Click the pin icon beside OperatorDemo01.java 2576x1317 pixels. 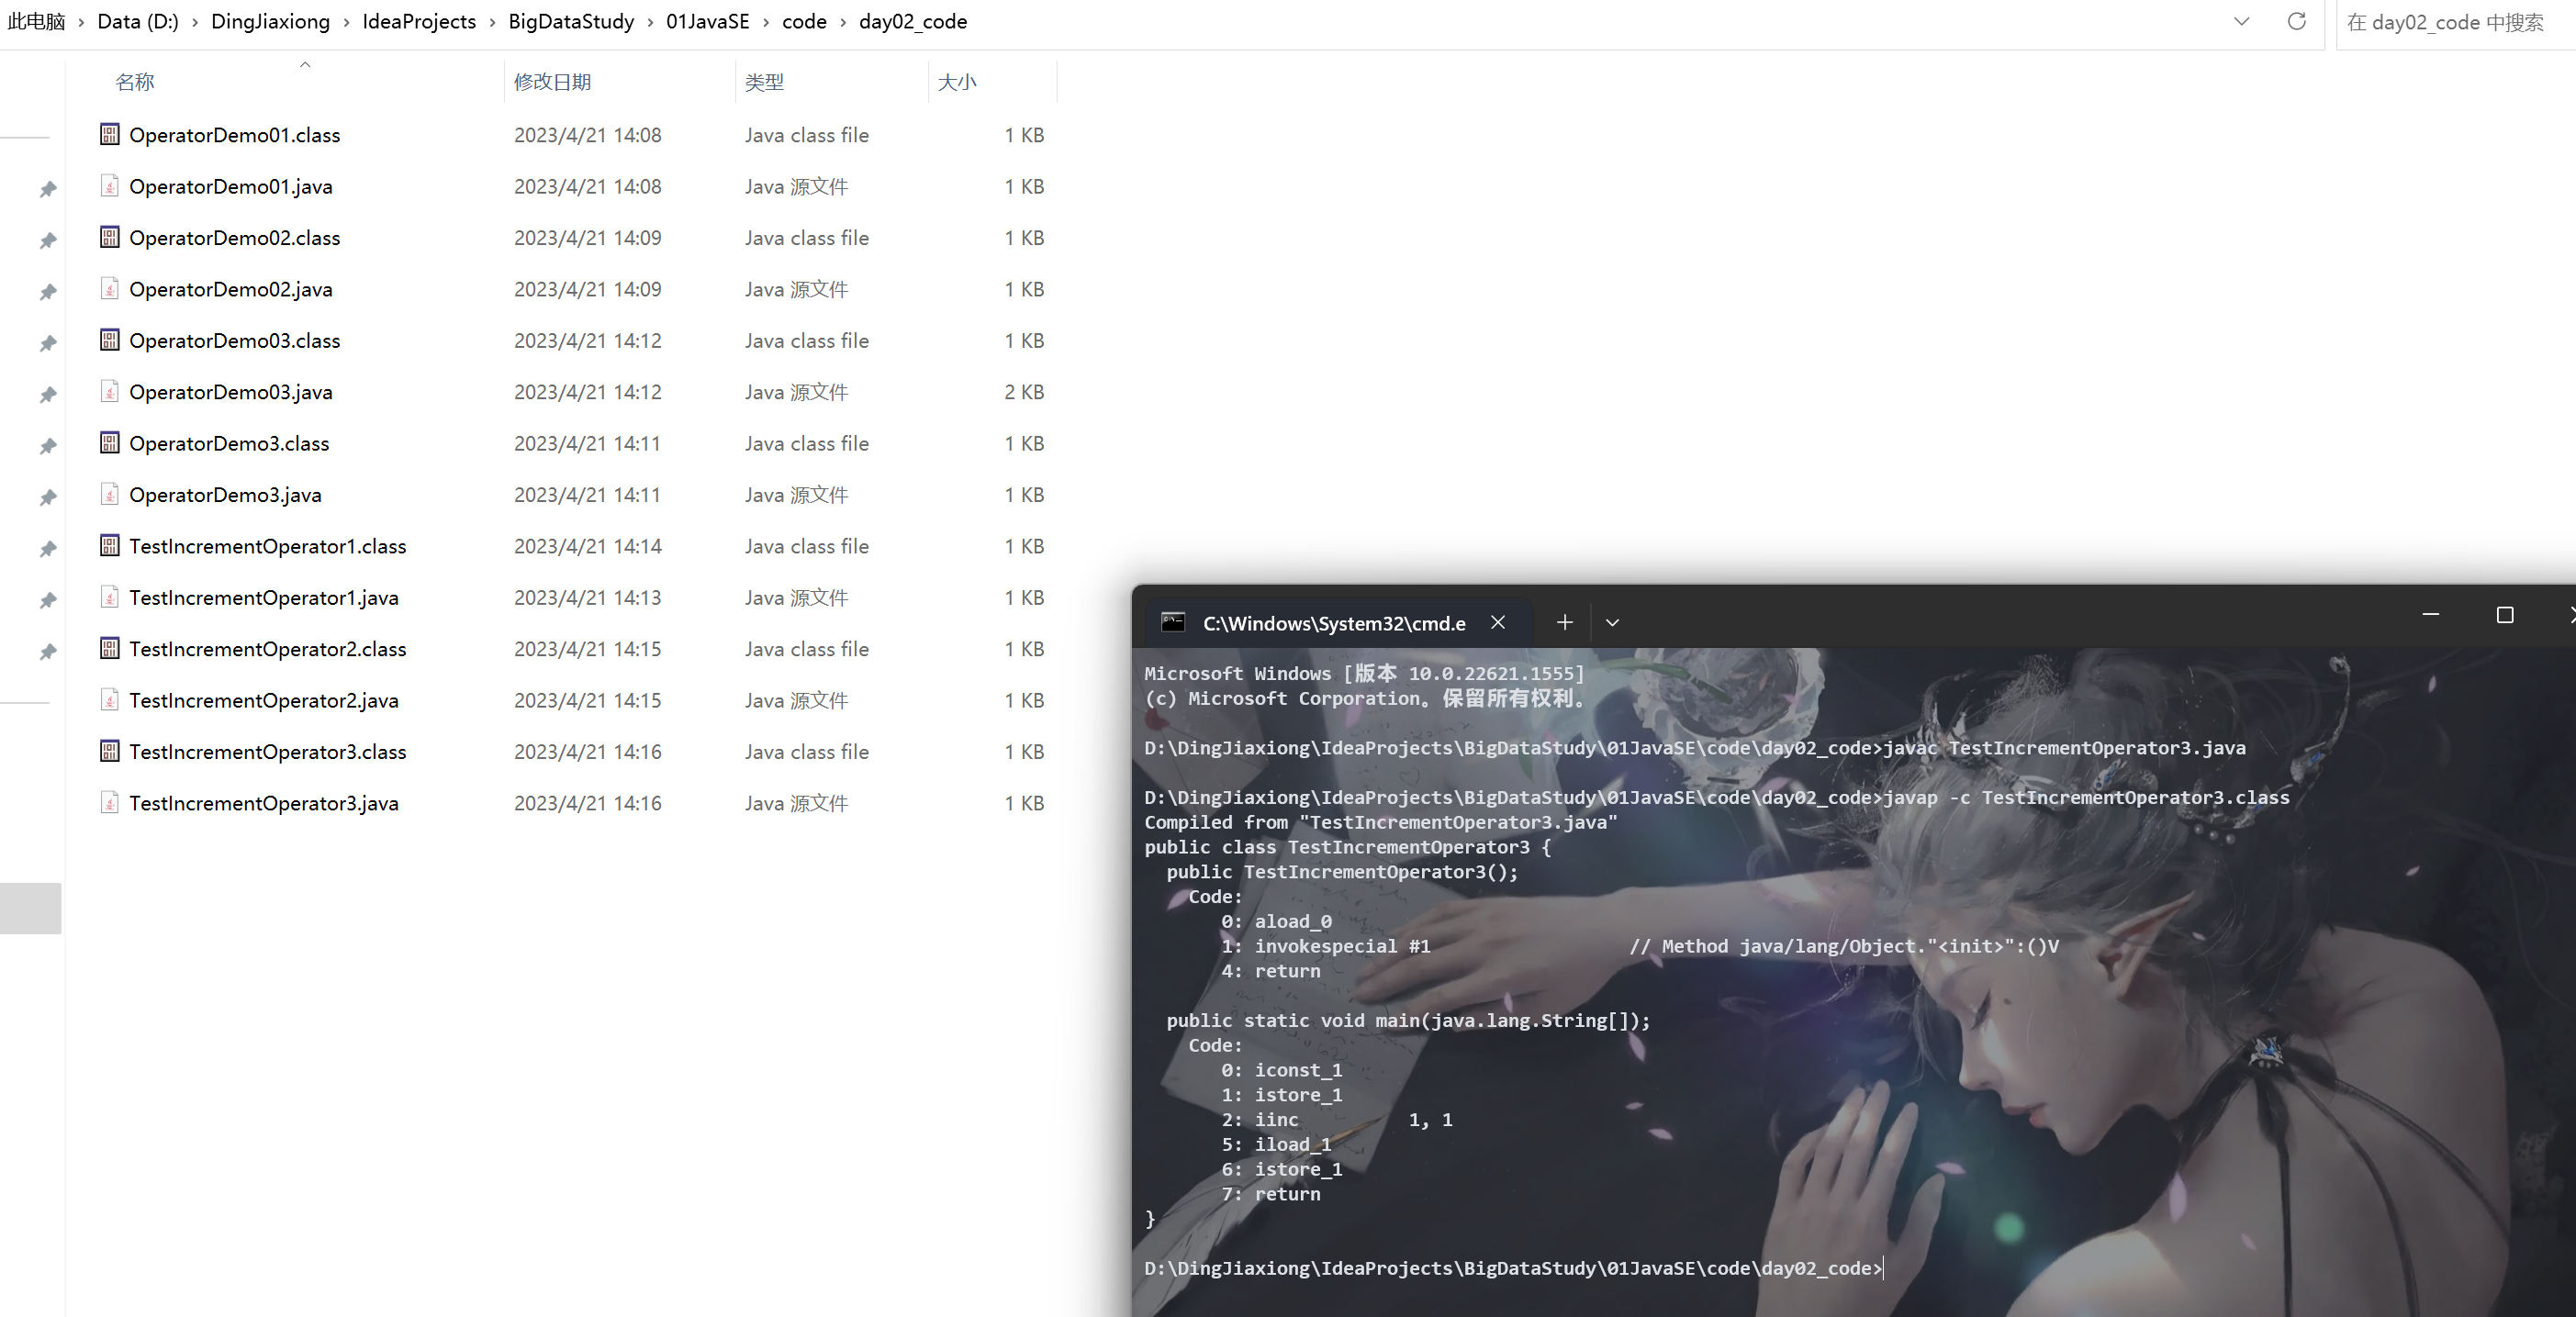pyautogui.click(x=47, y=188)
